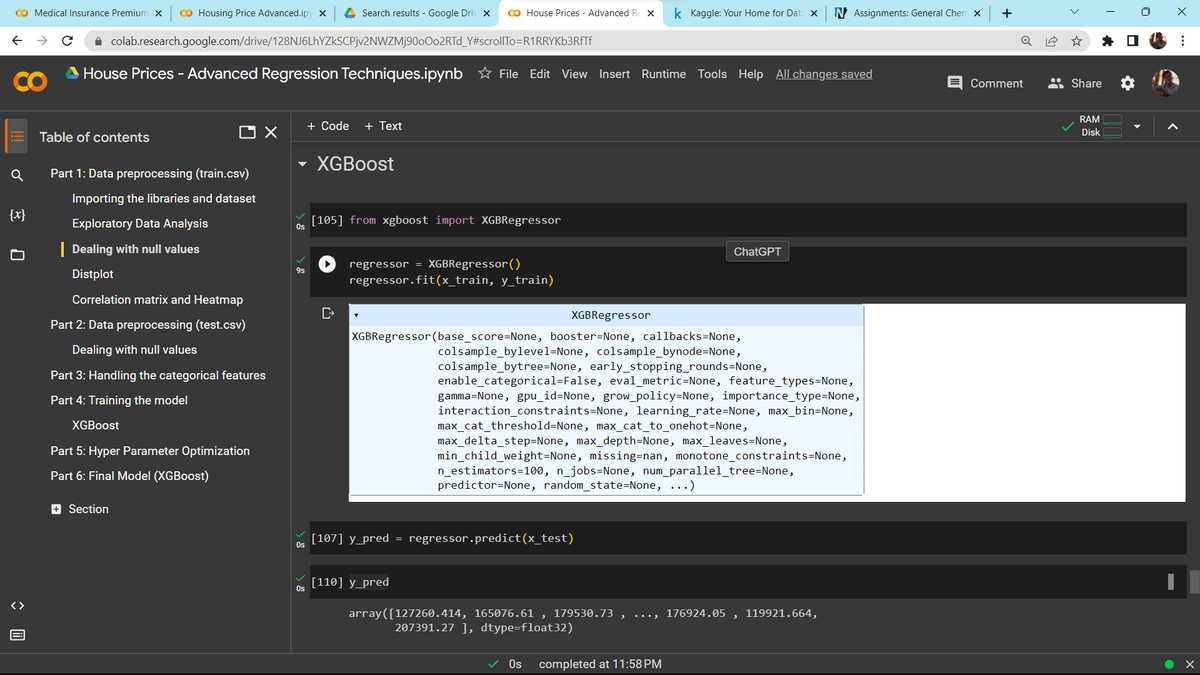Switch to Assignments General Chem tab
Viewport: 1200px width, 675px height.
tap(907, 13)
